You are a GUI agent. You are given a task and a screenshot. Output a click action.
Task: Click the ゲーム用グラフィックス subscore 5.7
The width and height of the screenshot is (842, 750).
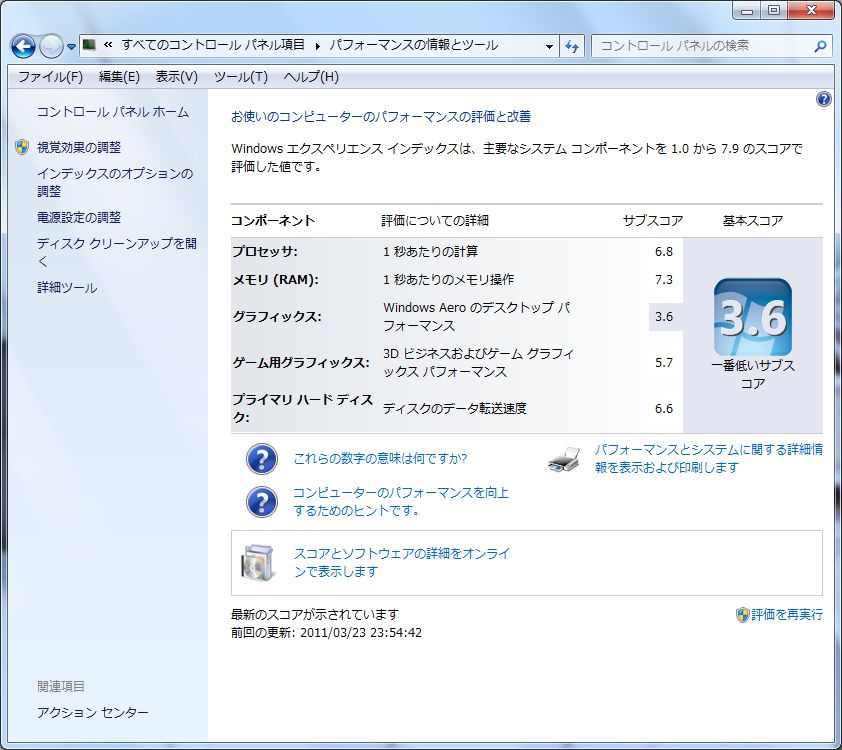tap(664, 362)
